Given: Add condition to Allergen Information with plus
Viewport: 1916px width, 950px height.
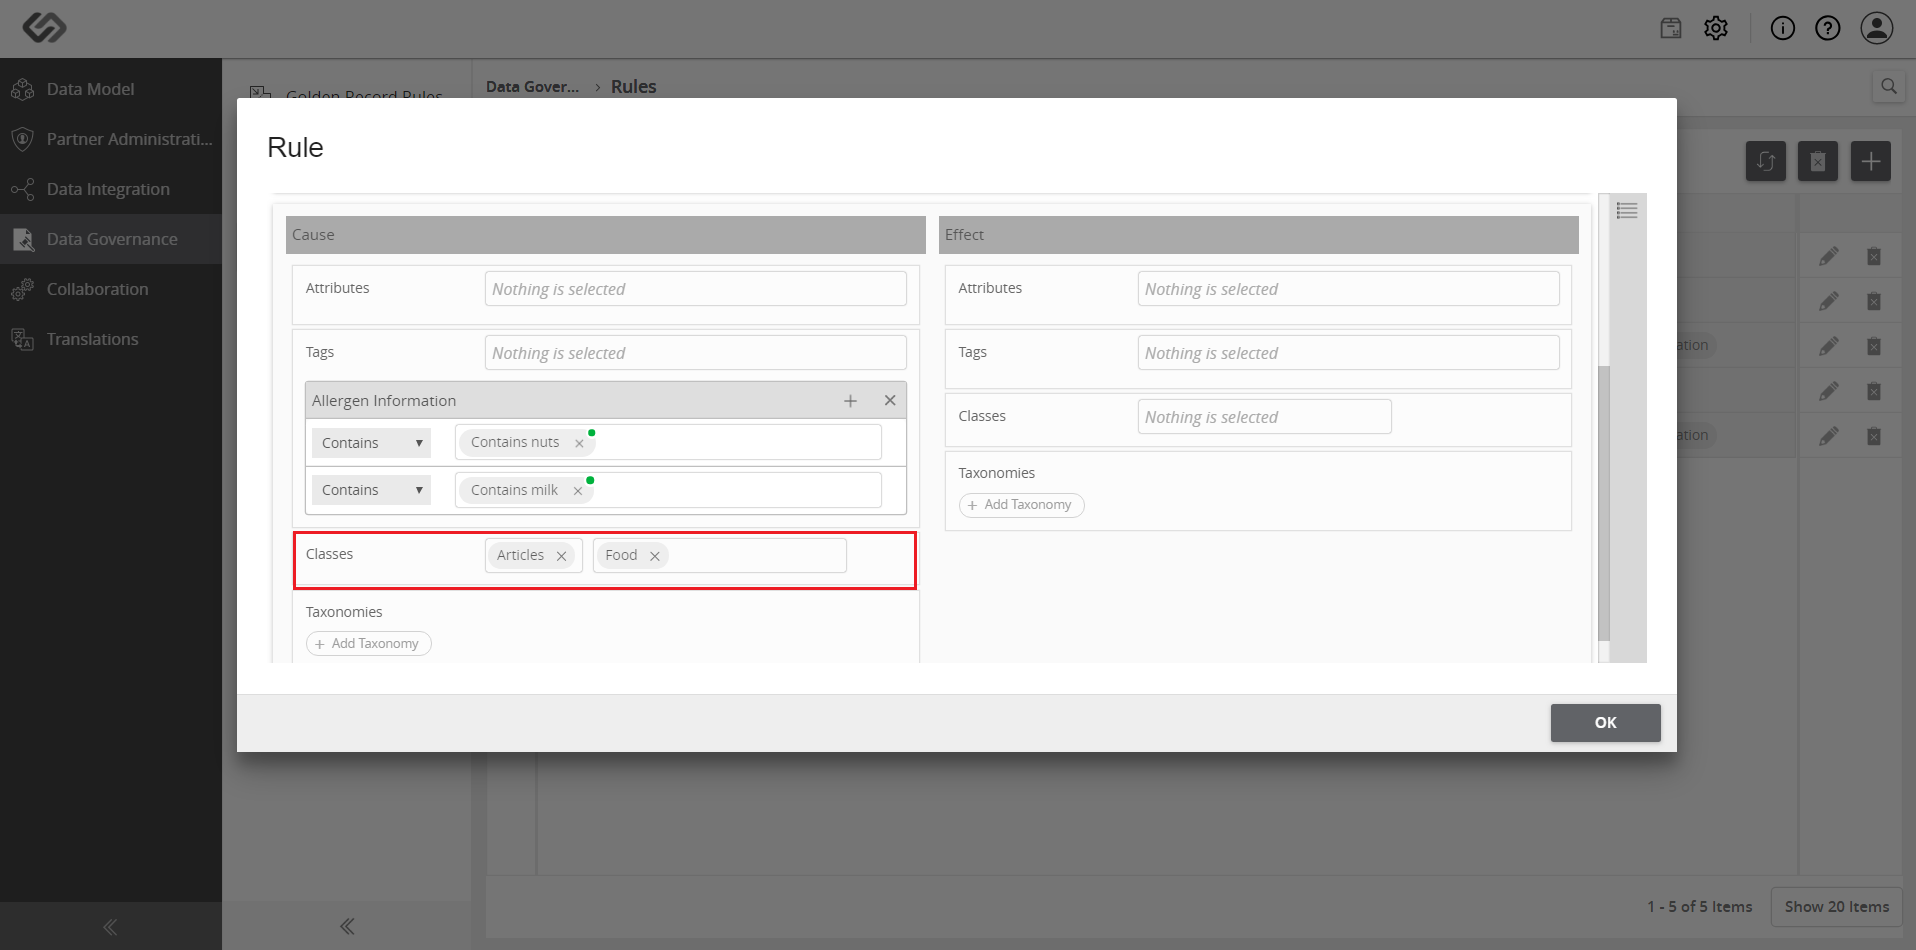Looking at the screenshot, I should (x=850, y=401).
